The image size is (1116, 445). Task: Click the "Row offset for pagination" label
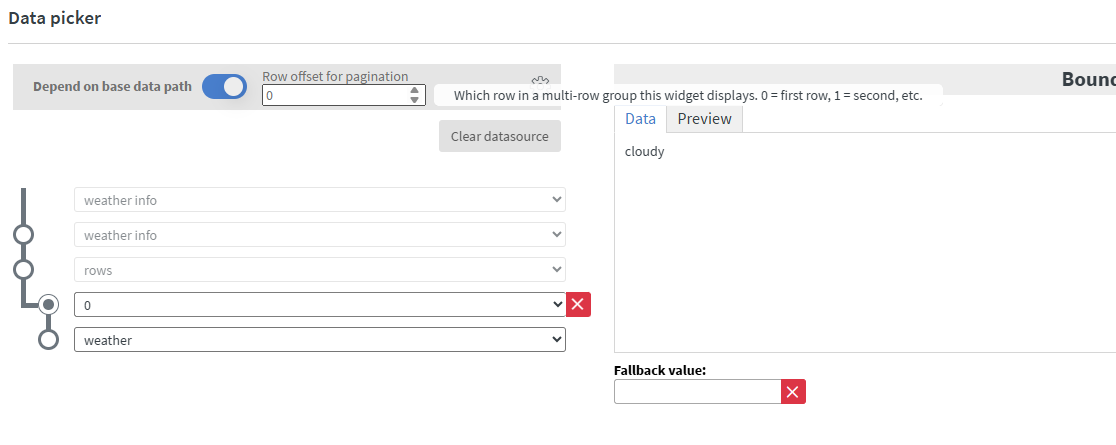pyautogui.click(x=335, y=76)
